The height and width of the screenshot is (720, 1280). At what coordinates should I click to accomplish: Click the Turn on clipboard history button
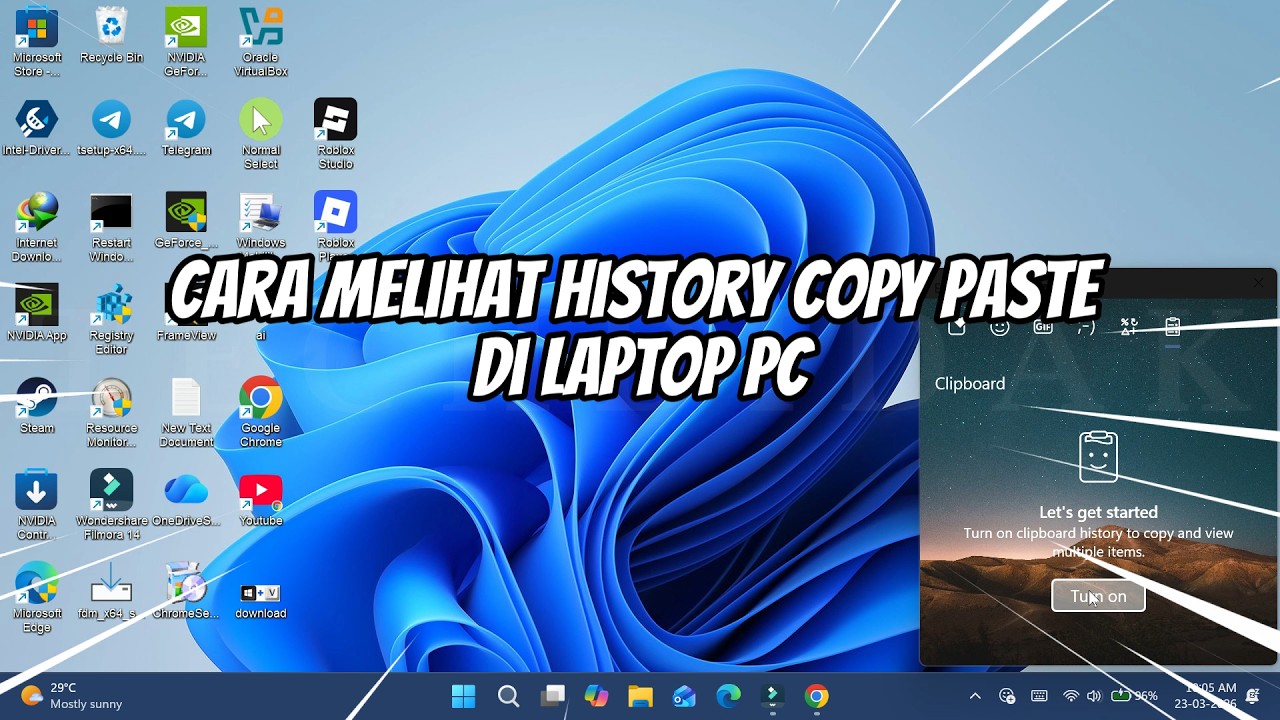pyautogui.click(x=1098, y=596)
